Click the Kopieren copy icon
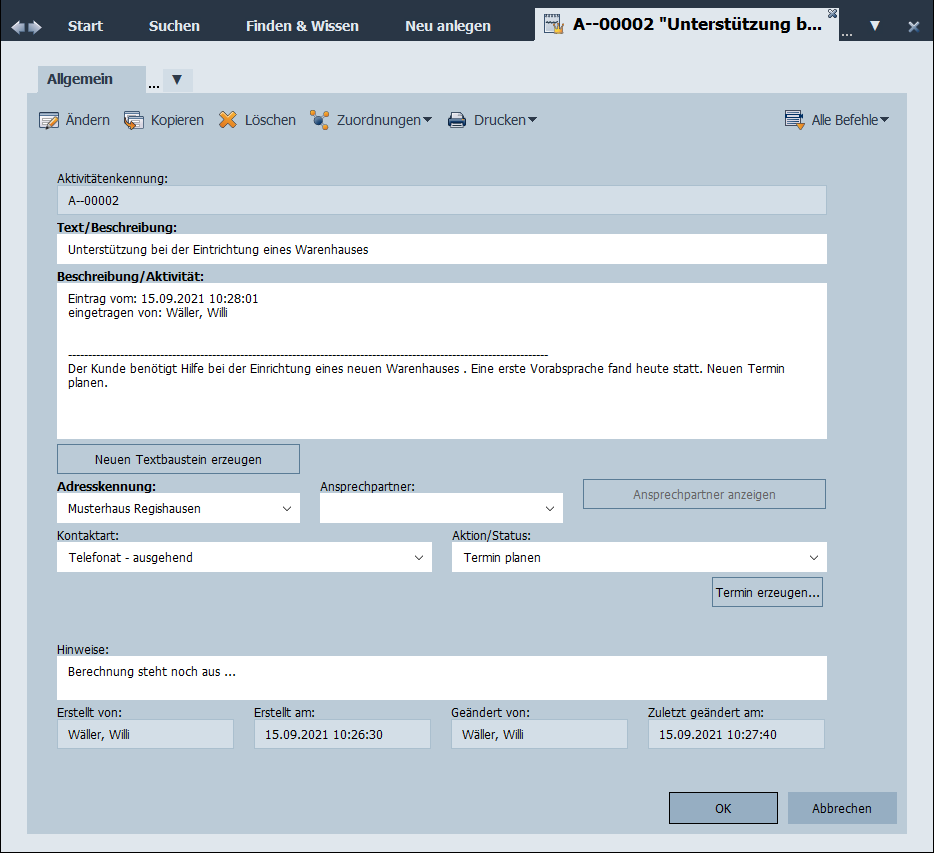This screenshot has width=934, height=853. click(134, 120)
